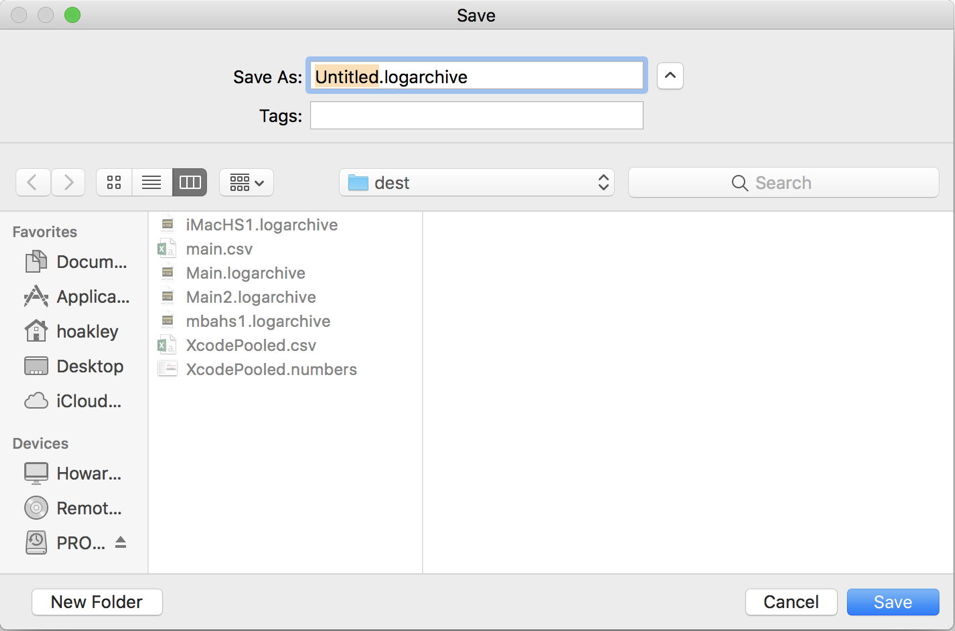The height and width of the screenshot is (631, 955).
Task: Cancel the save dialog
Action: coord(791,602)
